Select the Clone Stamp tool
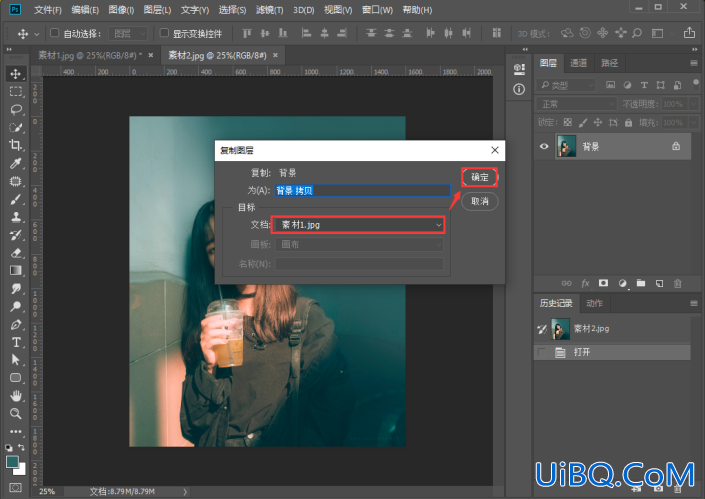The width and height of the screenshot is (705, 499). point(16,217)
